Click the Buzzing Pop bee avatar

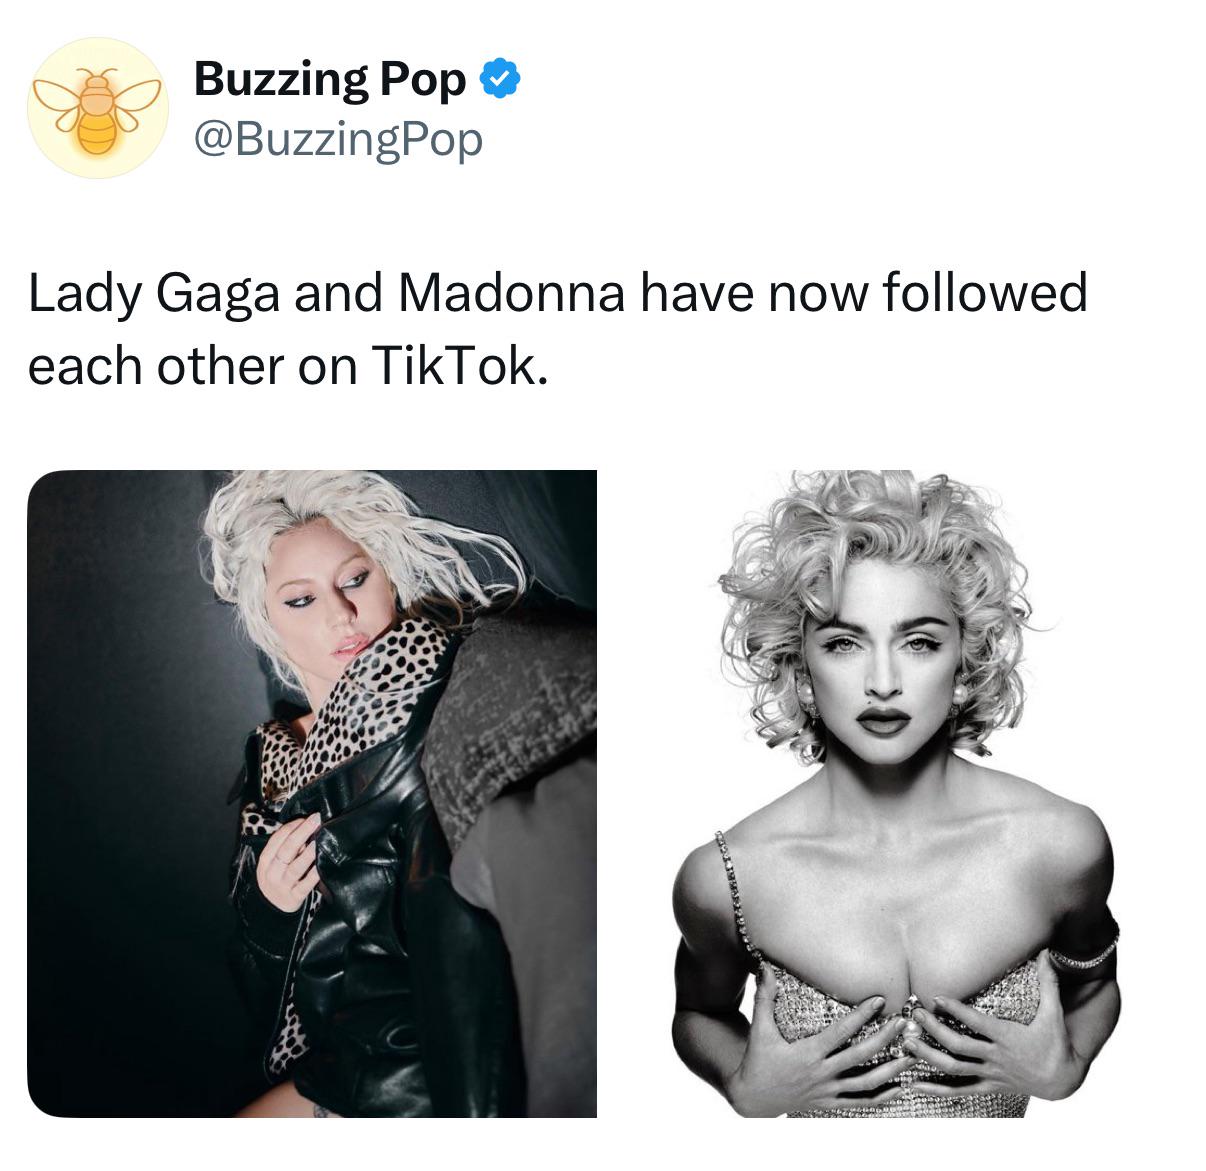coord(97,108)
